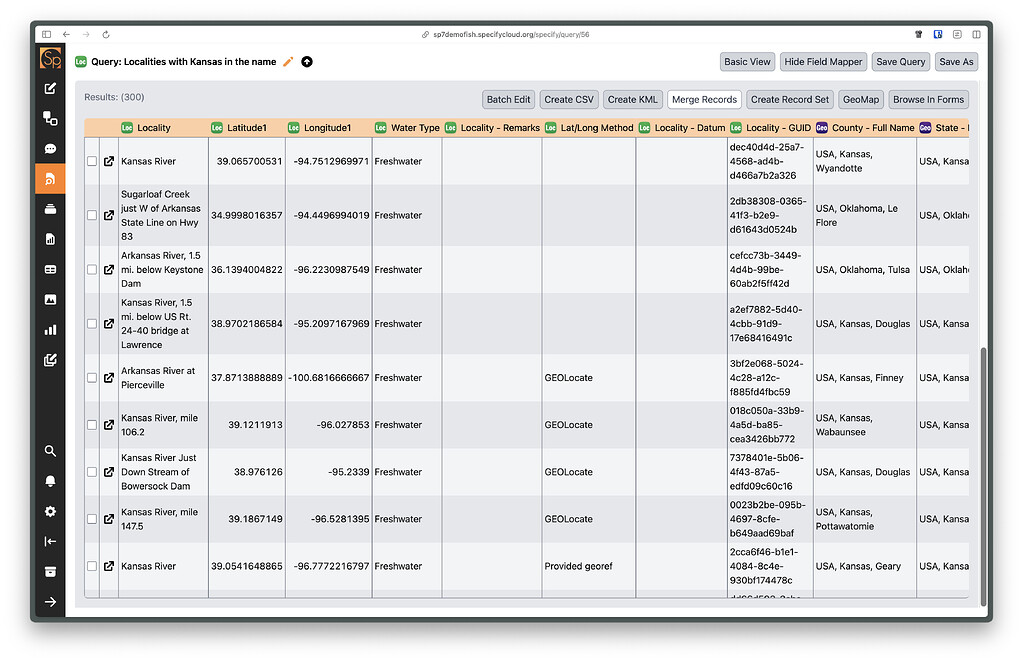Save the query with Save Query
Screen dimensions: 1023x662
(x=900, y=61)
